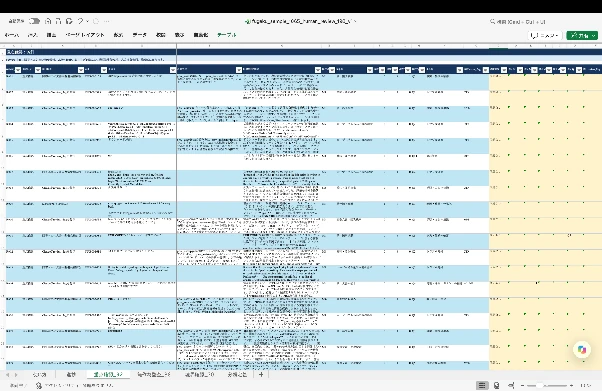Click the search box in the title bar
Image resolution: width=602 pixels, height=391 pixels.
(x=518, y=22)
